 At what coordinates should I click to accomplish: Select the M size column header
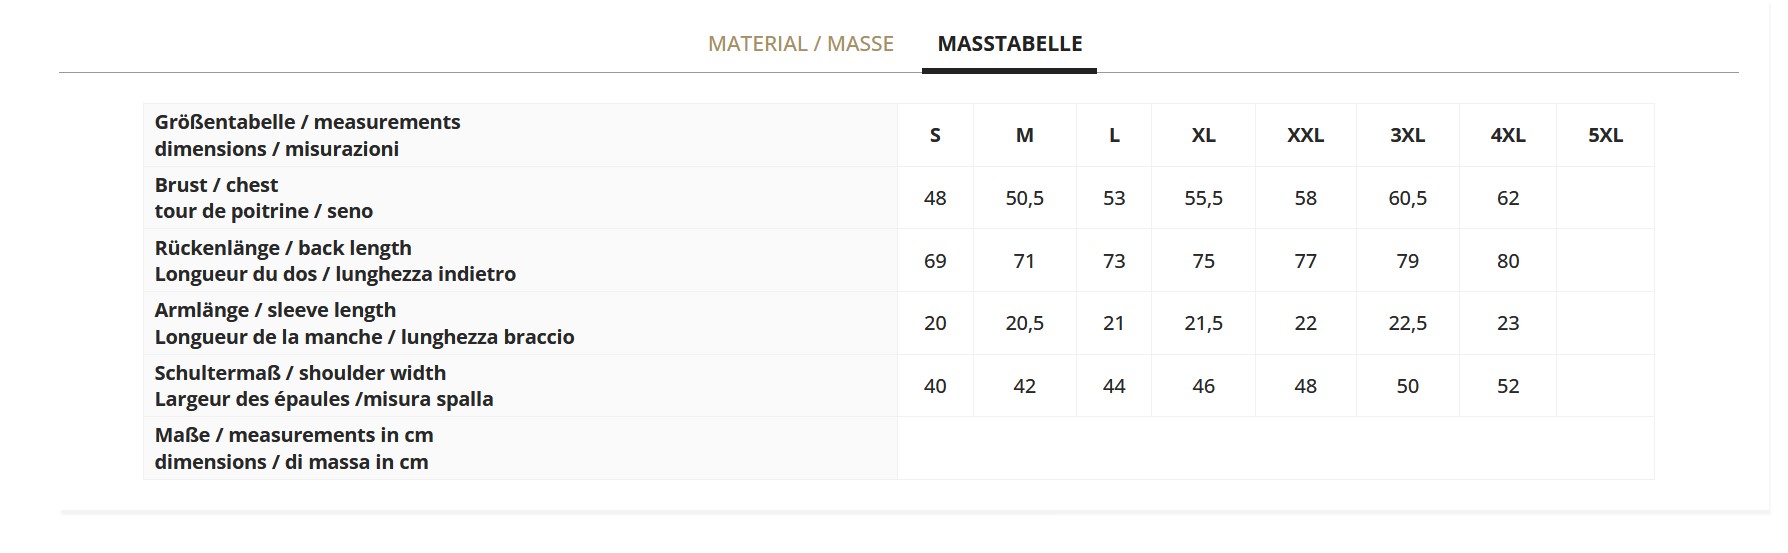coord(1024,135)
